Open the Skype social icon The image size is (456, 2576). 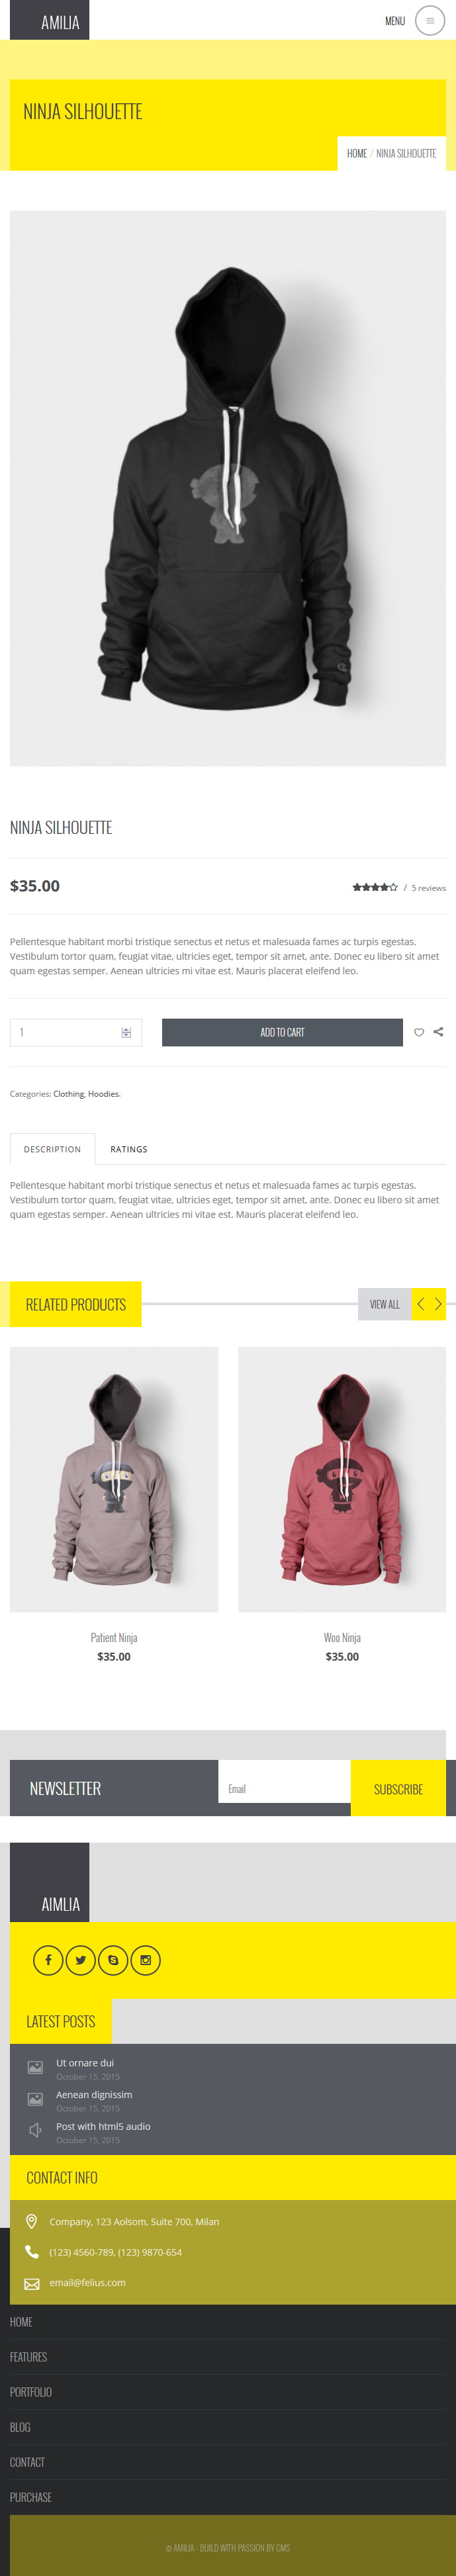pyautogui.click(x=113, y=1960)
